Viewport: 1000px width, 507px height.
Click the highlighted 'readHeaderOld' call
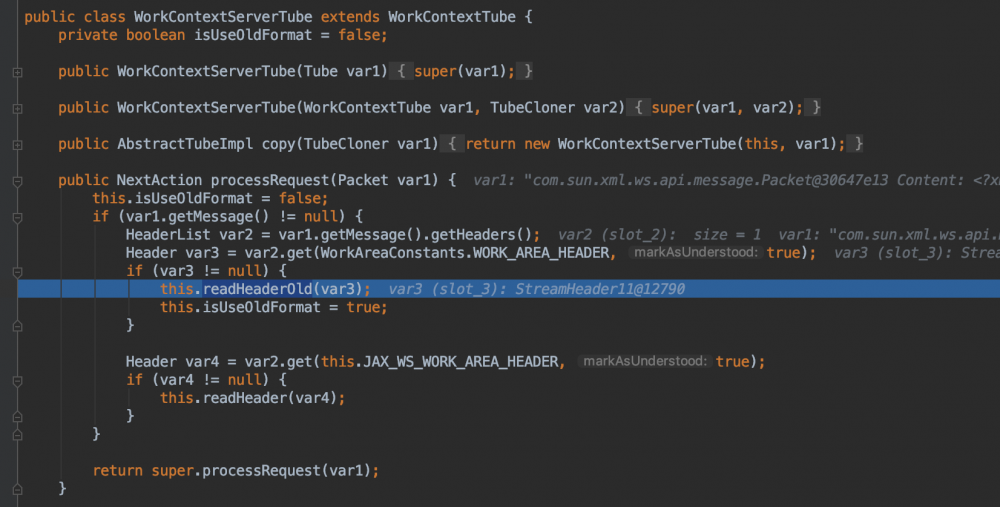[x=258, y=289]
